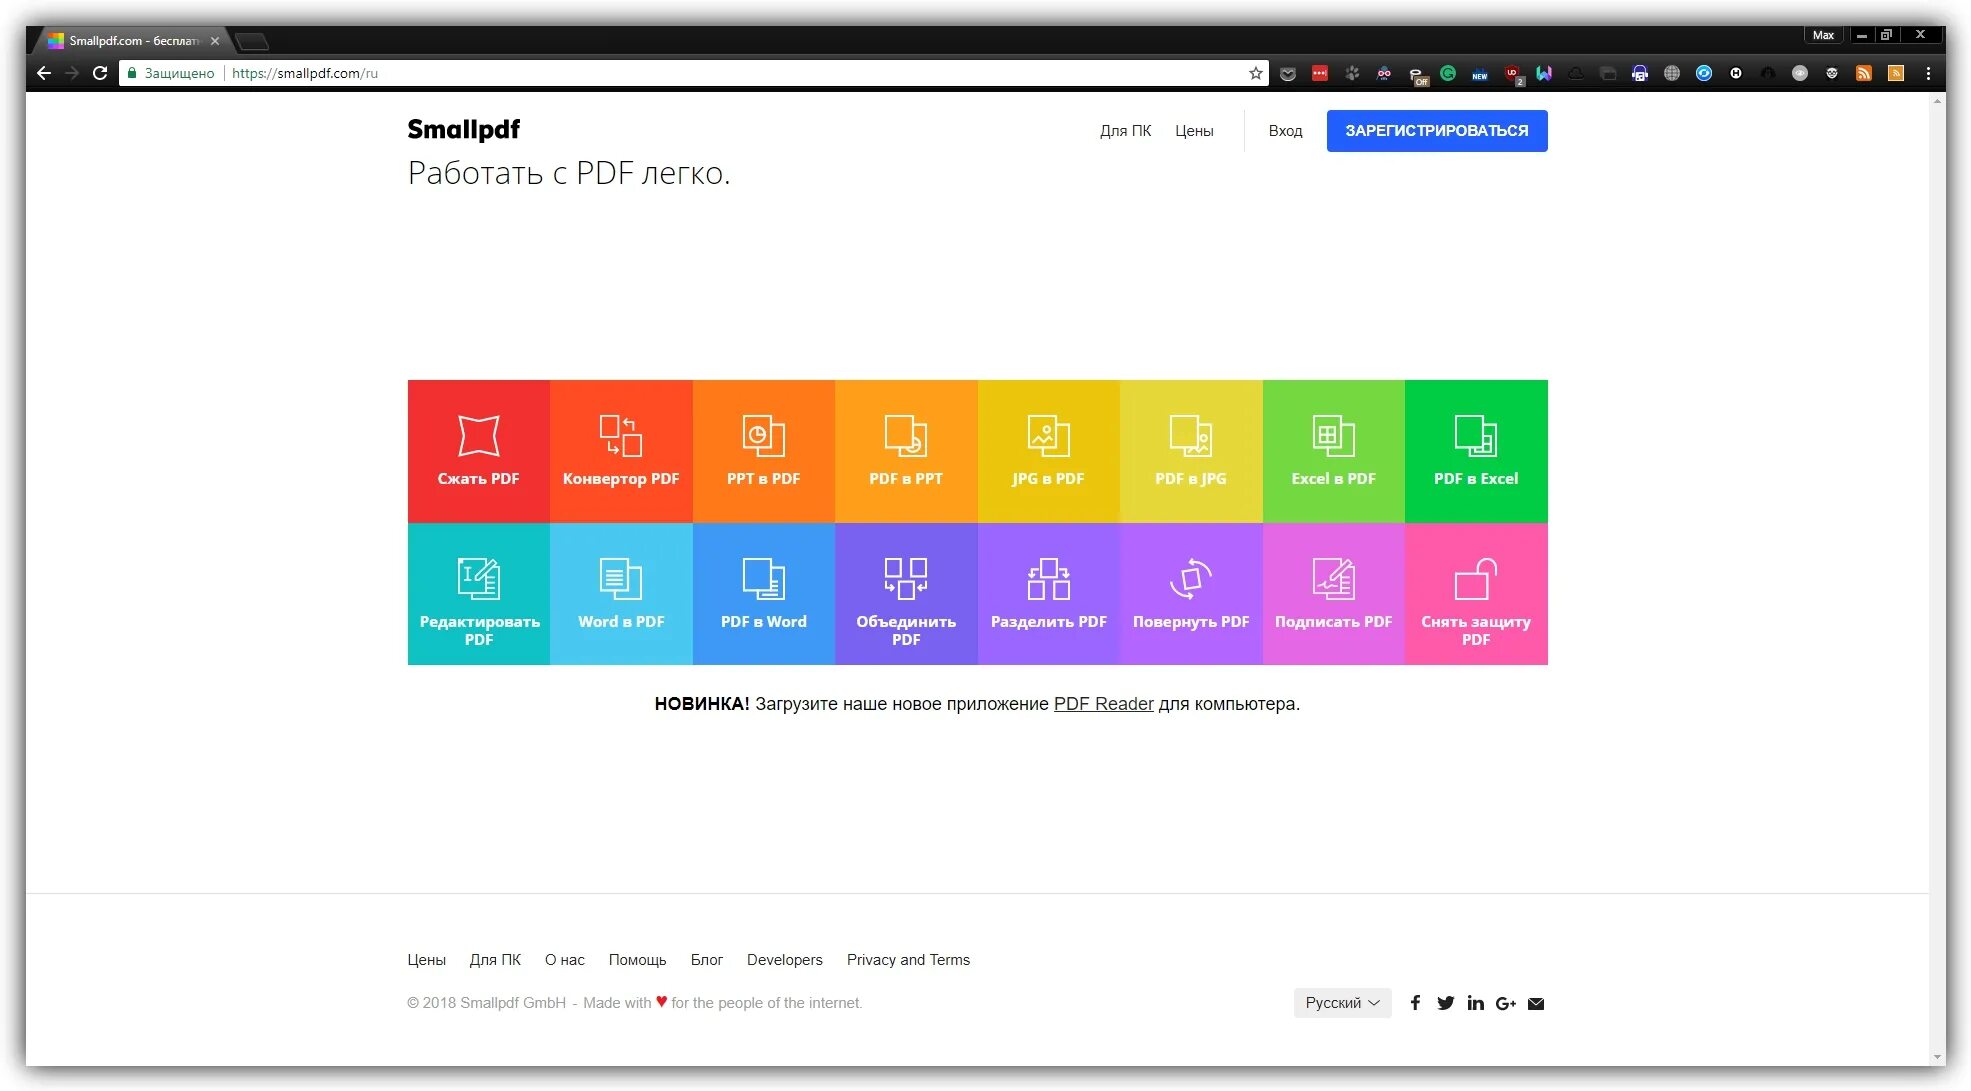
Task: Open the О нас footer link
Action: [x=565, y=960]
